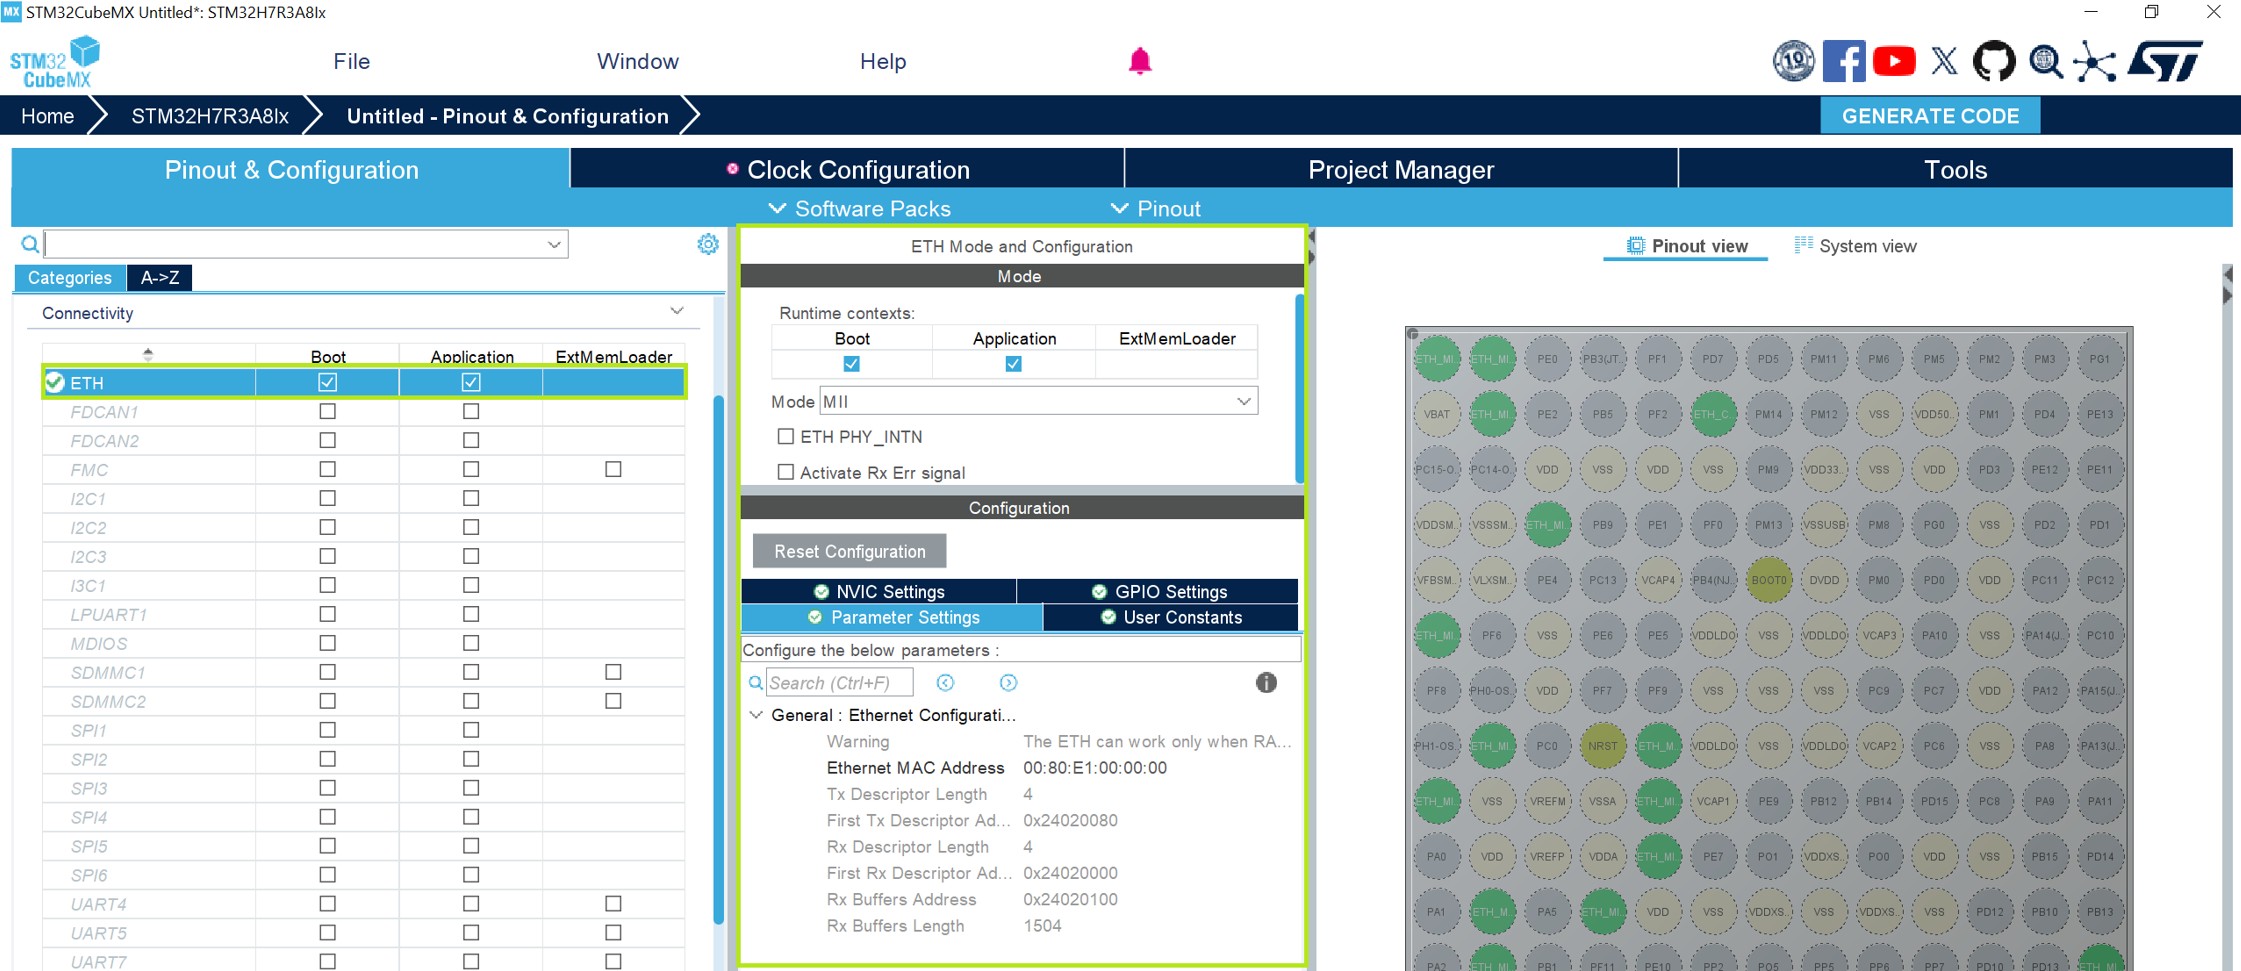Viewport: 2241px width, 971px height.
Task: Click the peripheral search input box
Action: [306, 245]
